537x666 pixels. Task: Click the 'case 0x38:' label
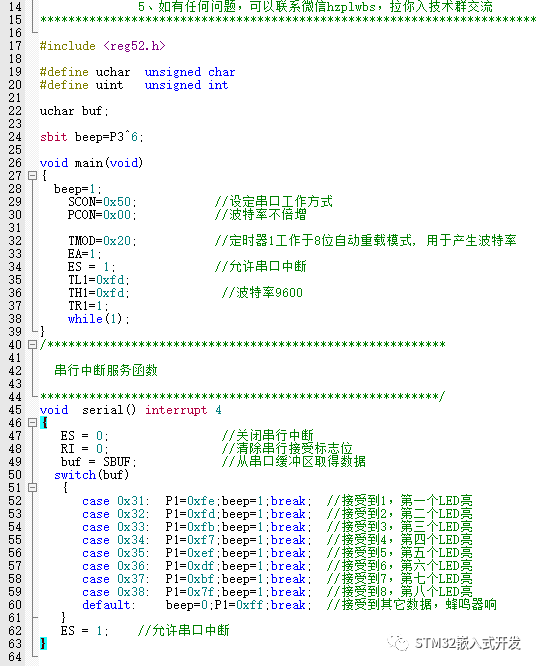[116, 592]
